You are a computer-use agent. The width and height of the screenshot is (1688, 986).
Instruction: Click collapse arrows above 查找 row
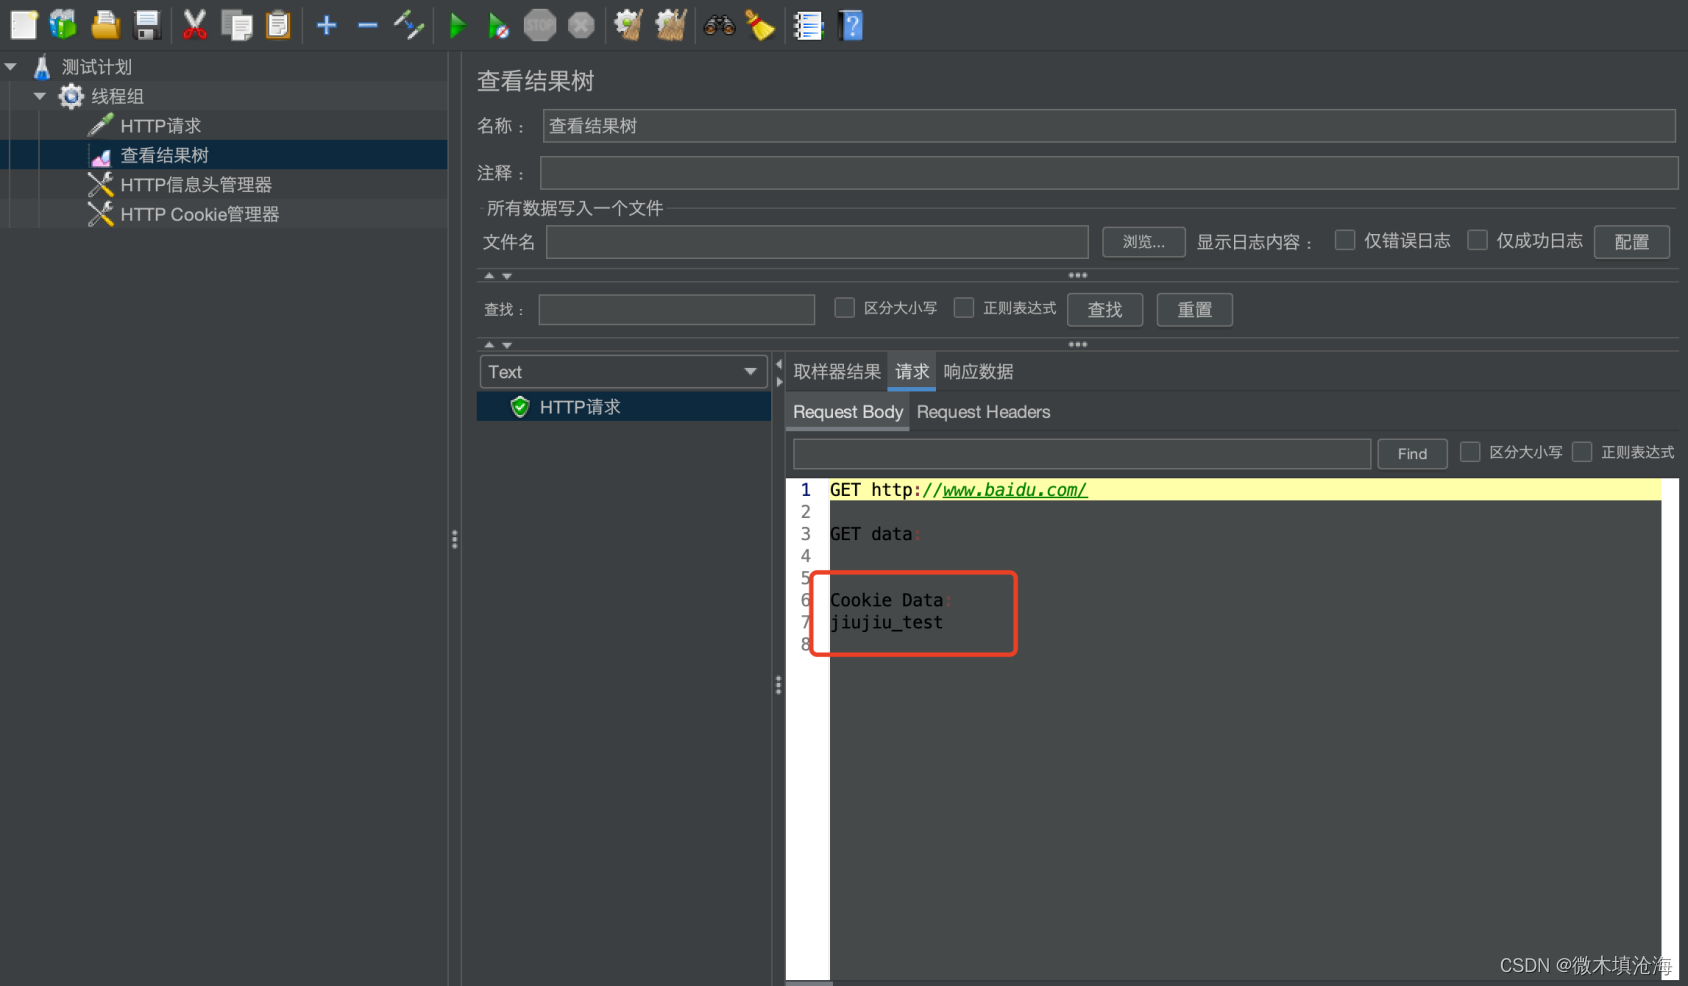click(x=498, y=276)
